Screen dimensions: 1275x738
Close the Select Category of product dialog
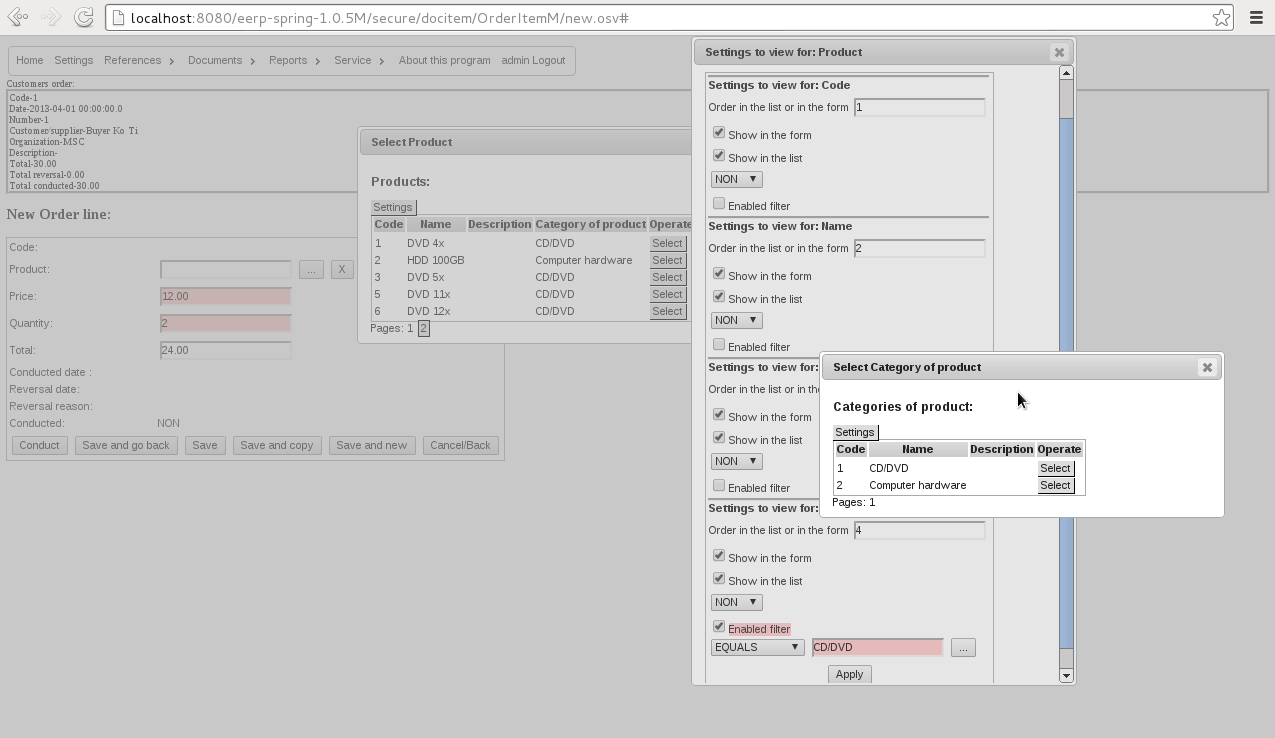pyautogui.click(x=1207, y=367)
